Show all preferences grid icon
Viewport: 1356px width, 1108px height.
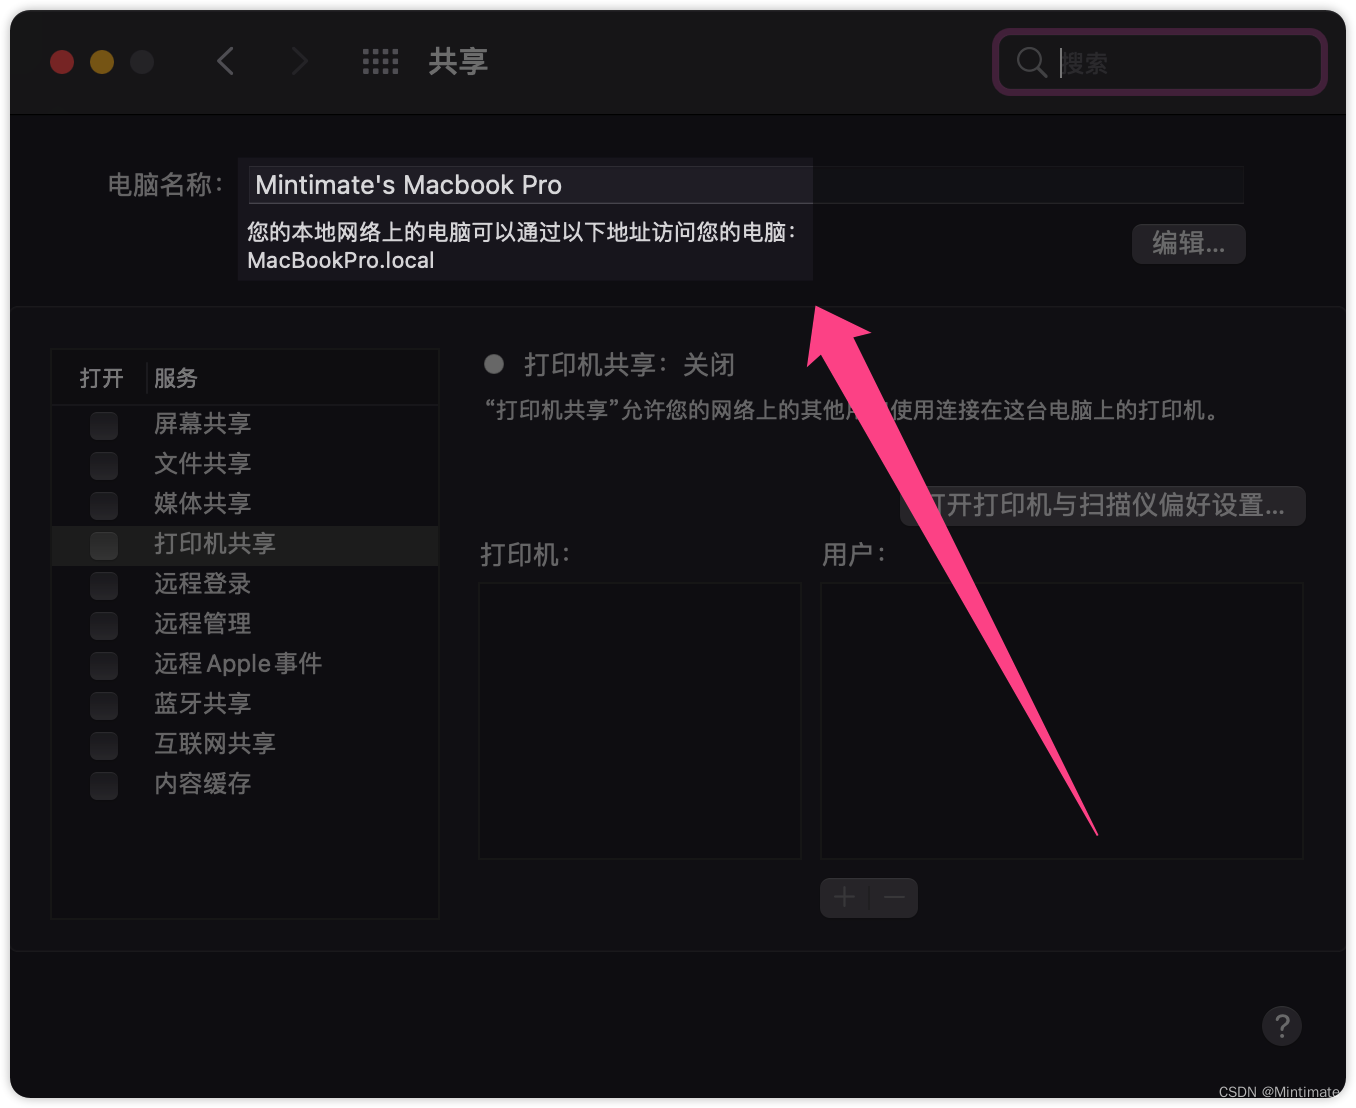[380, 62]
